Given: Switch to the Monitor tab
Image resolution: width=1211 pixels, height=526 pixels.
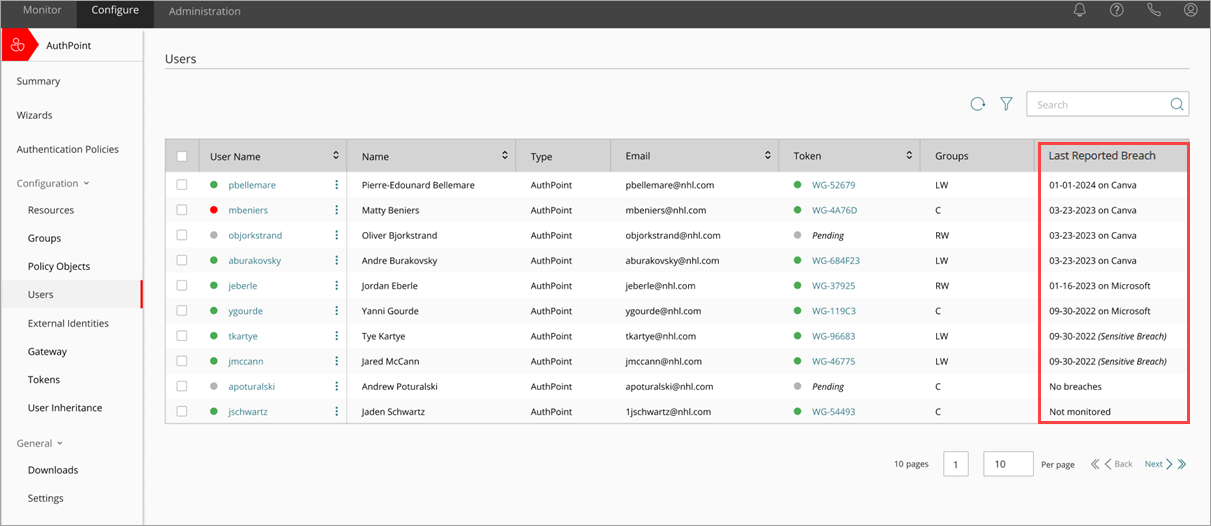Looking at the screenshot, I should click(41, 11).
